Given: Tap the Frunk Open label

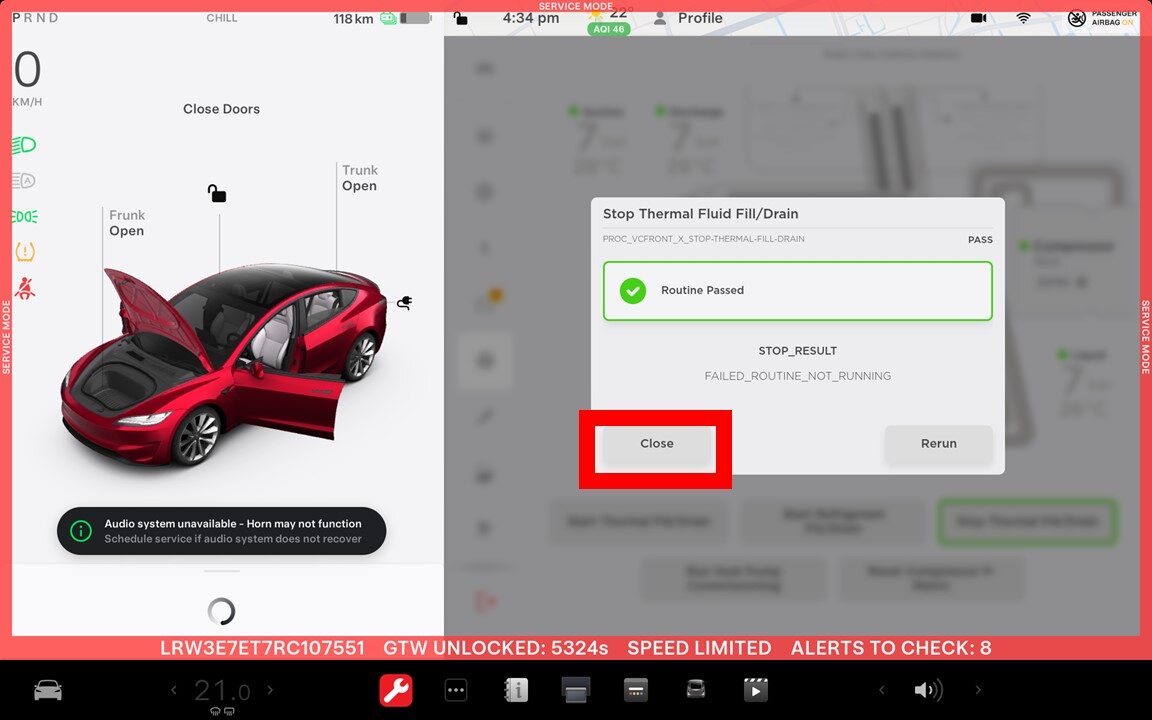Looking at the screenshot, I should click(127, 223).
